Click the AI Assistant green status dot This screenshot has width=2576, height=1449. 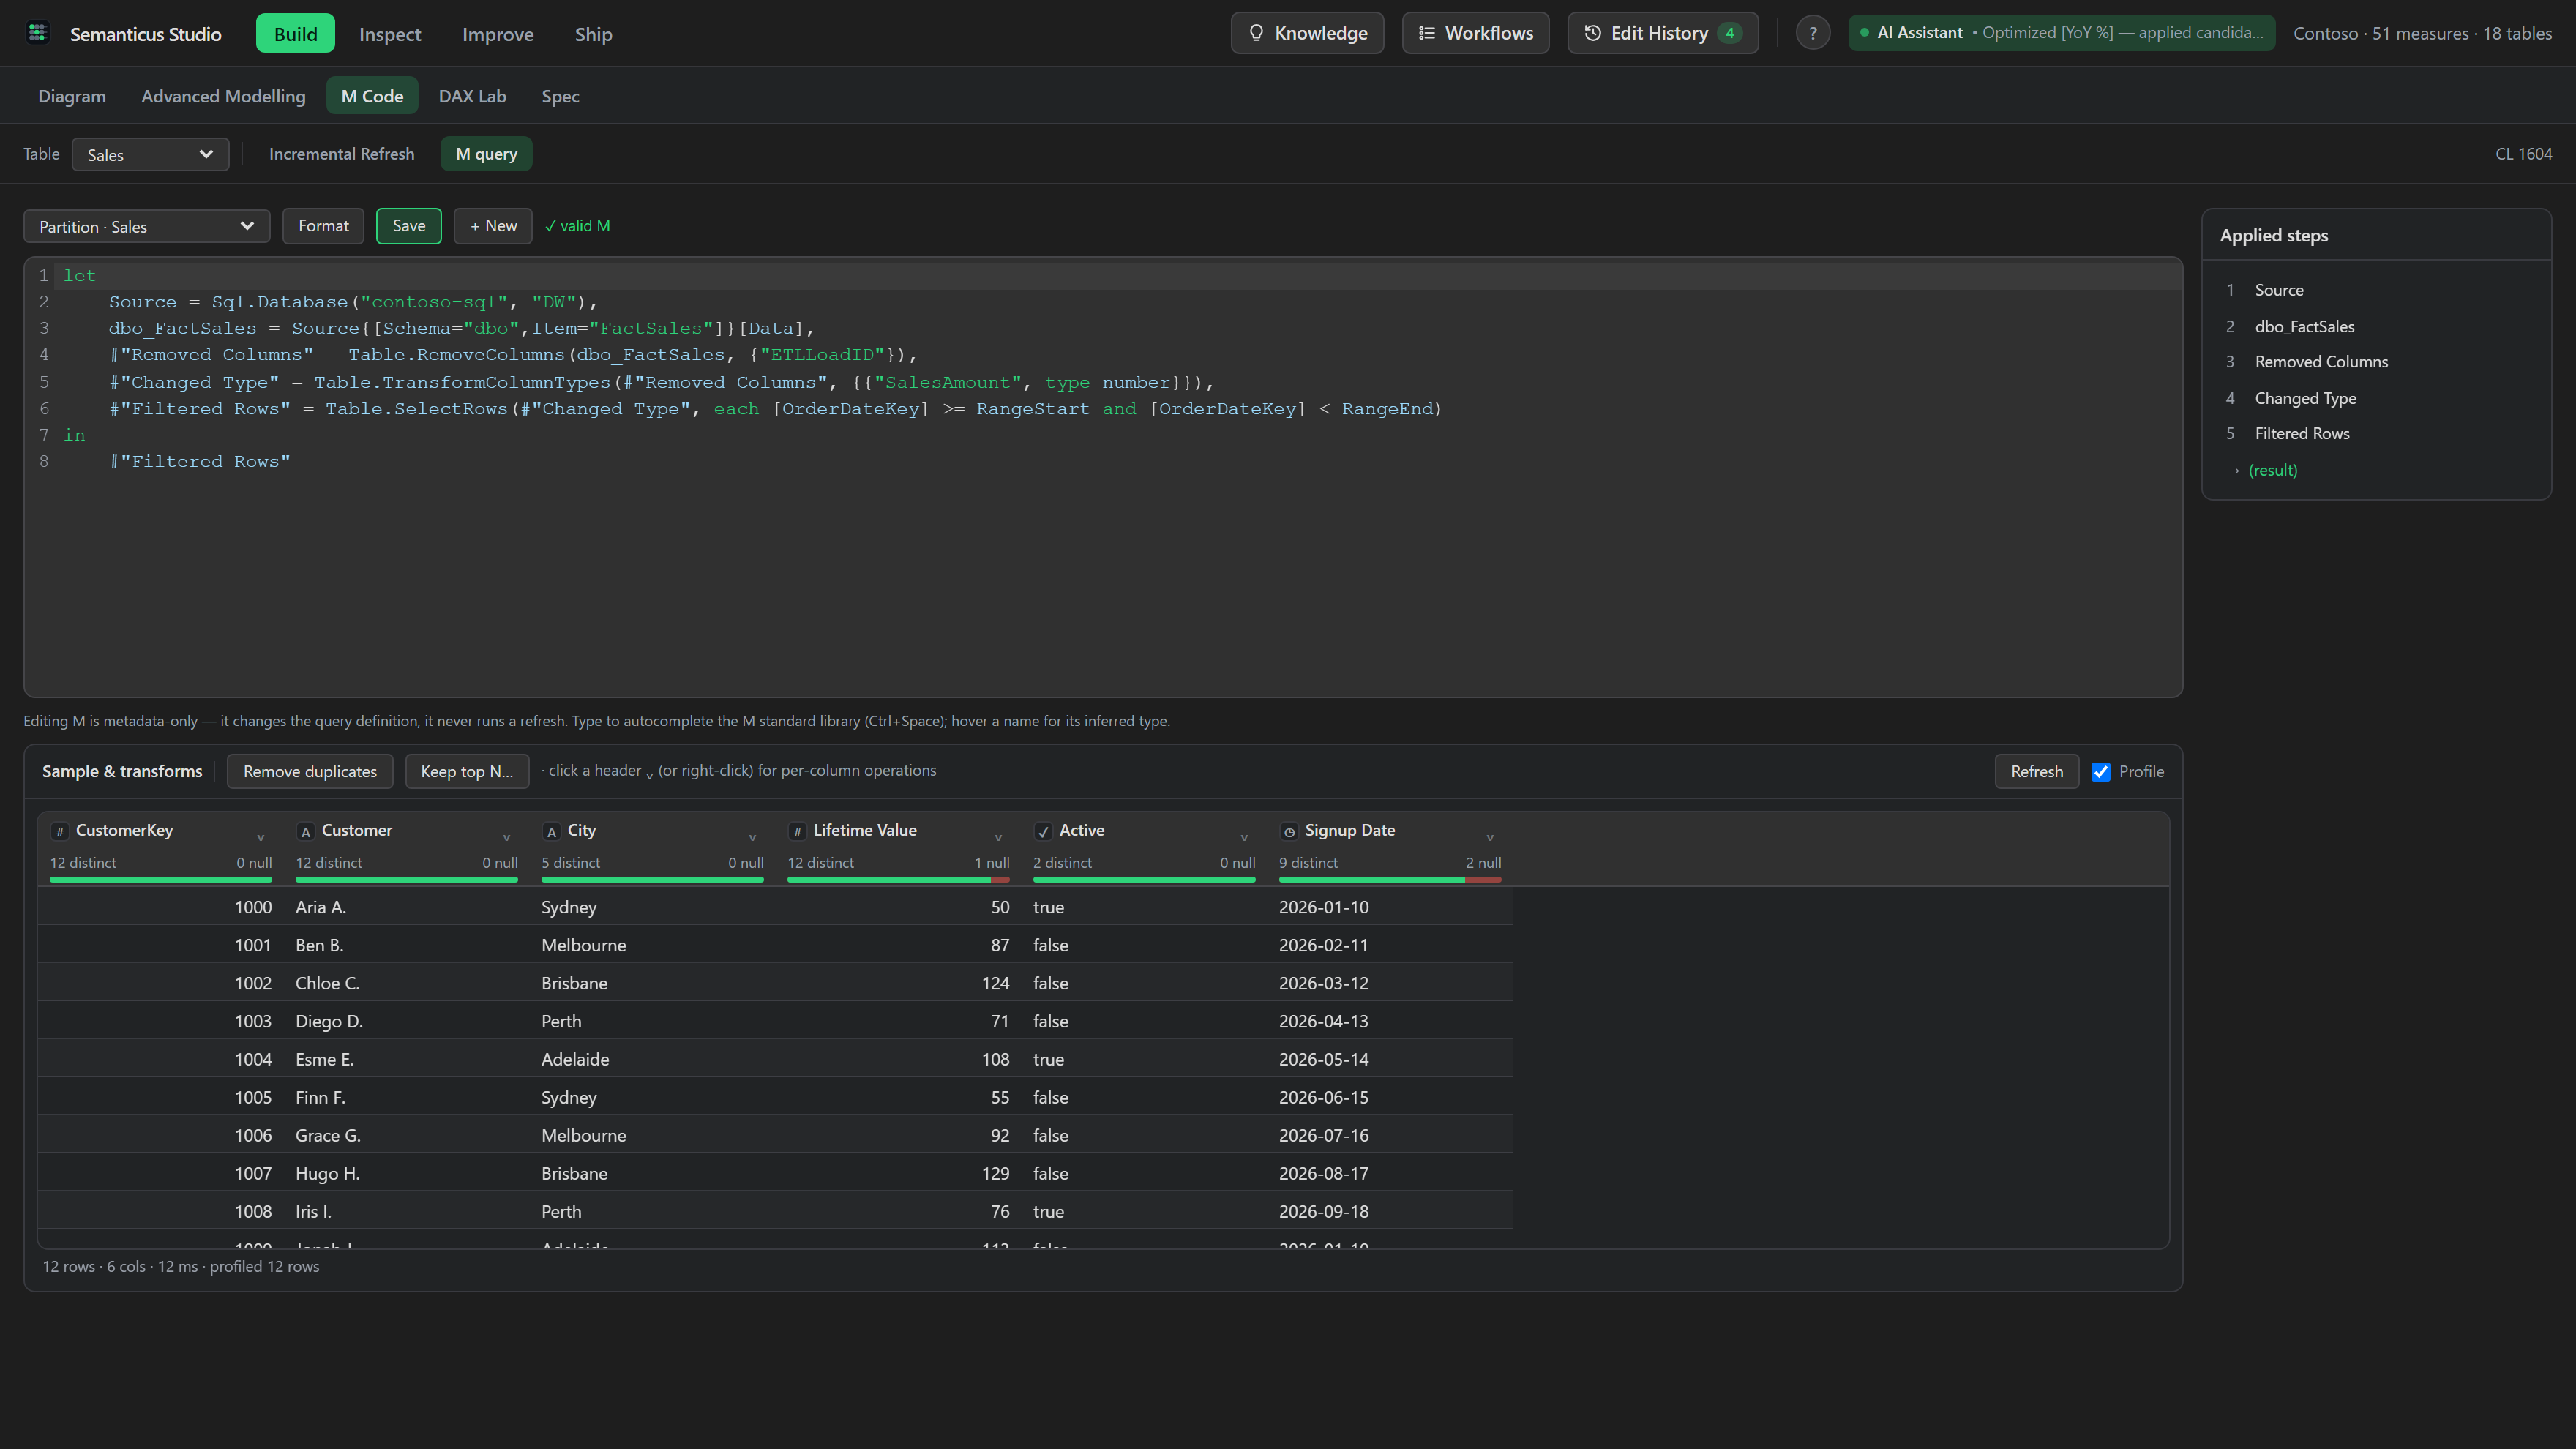(1864, 33)
